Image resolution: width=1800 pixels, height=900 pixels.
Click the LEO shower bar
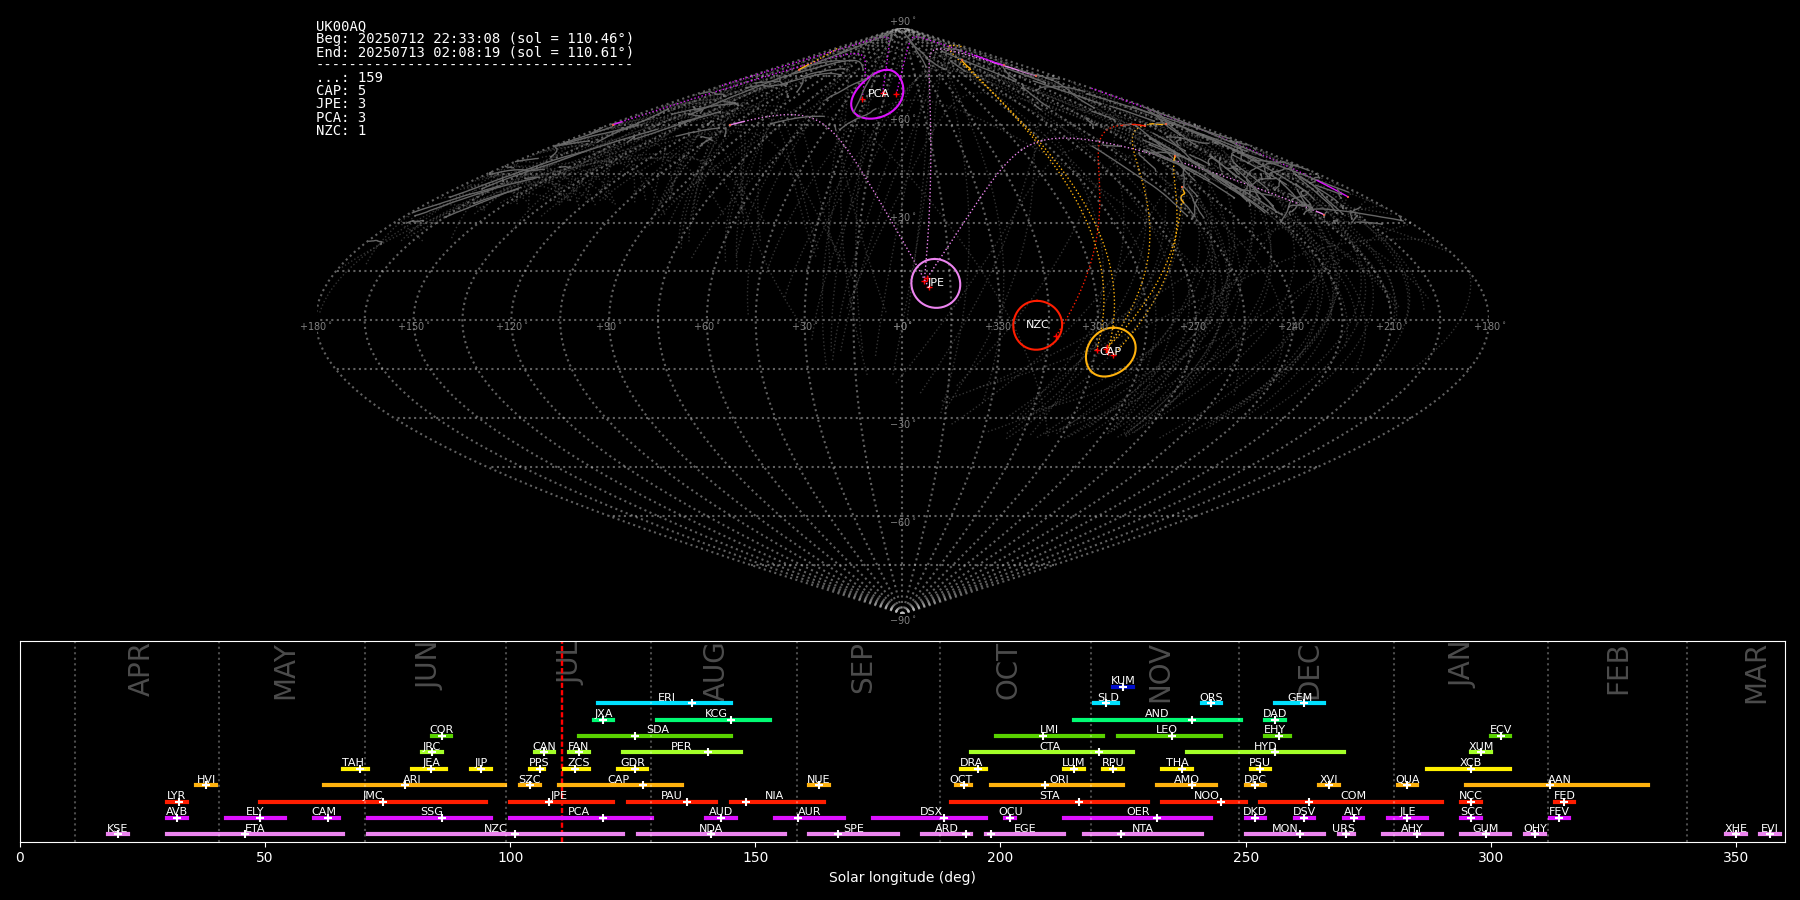[1169, 736]
